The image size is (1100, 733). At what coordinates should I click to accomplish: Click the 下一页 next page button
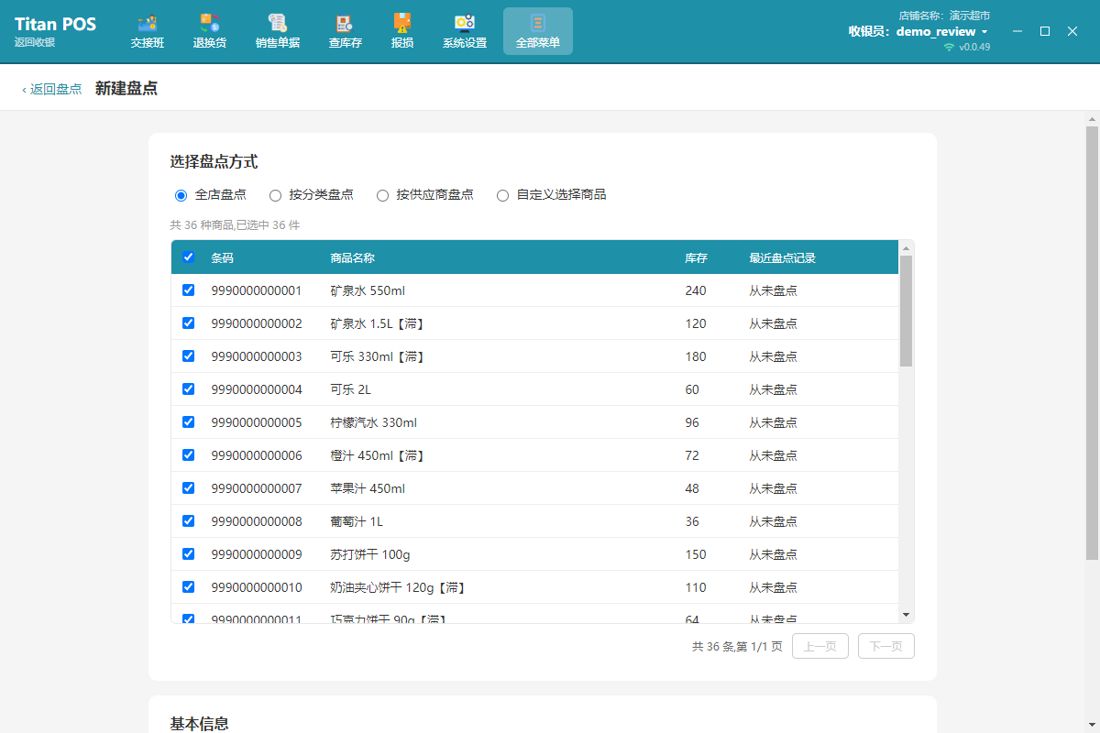tap(886, 646)
